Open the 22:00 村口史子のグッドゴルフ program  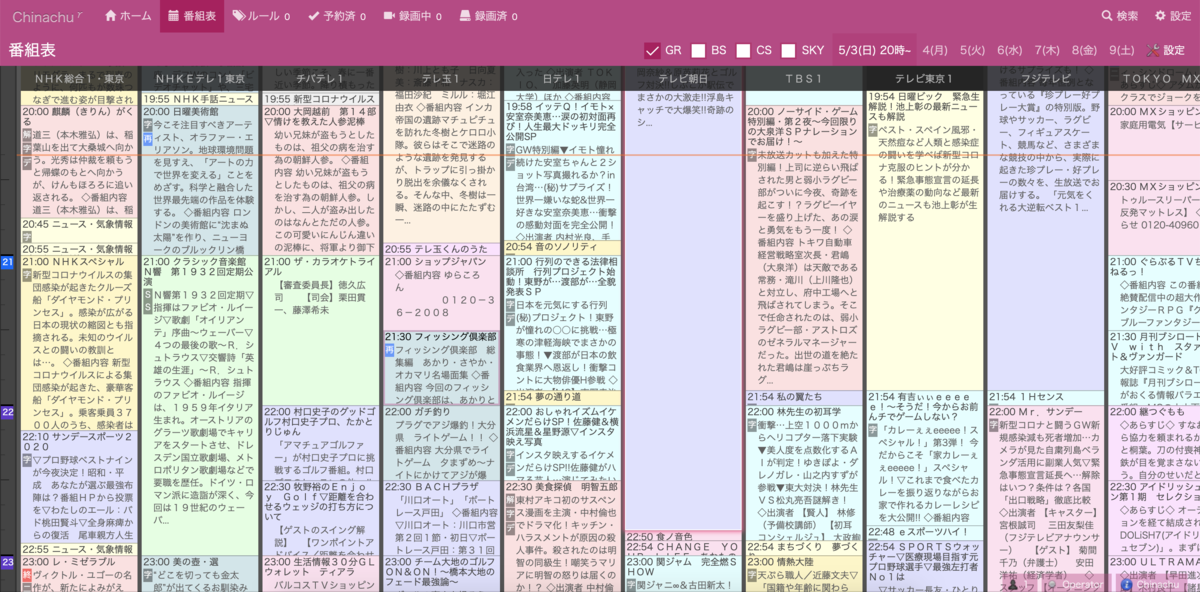pyautogui.click(x=321, y=442)
